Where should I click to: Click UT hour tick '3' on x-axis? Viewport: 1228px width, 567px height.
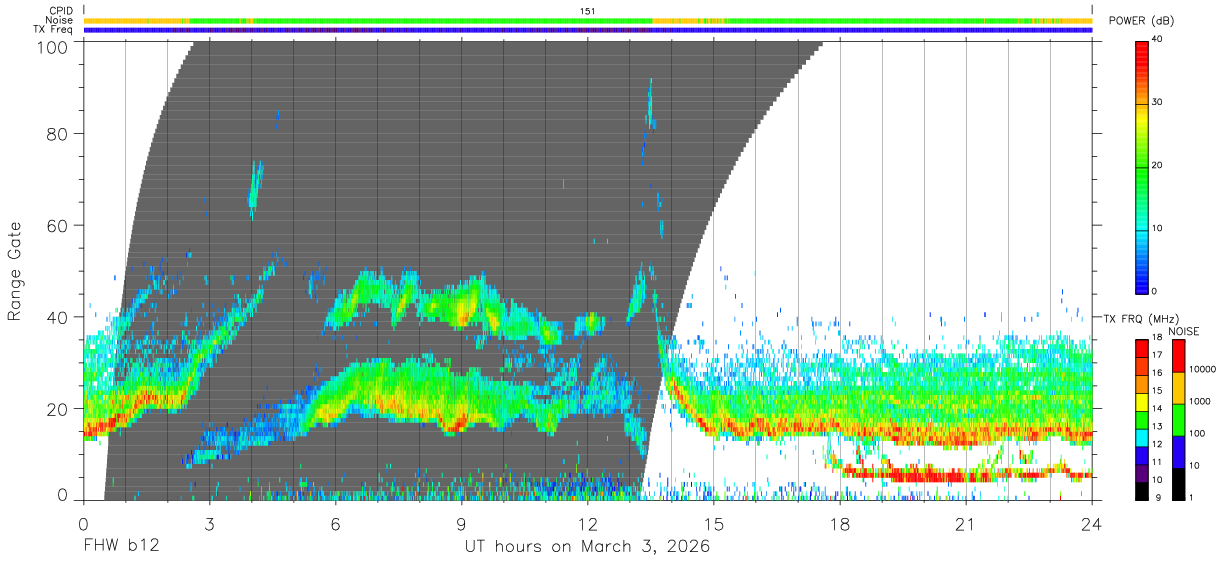pos(210,523)
